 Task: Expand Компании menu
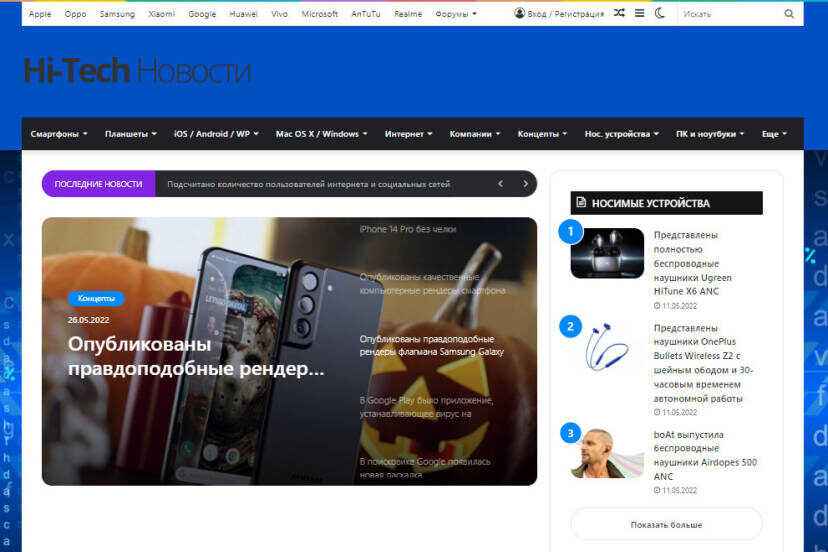point(474,134)
